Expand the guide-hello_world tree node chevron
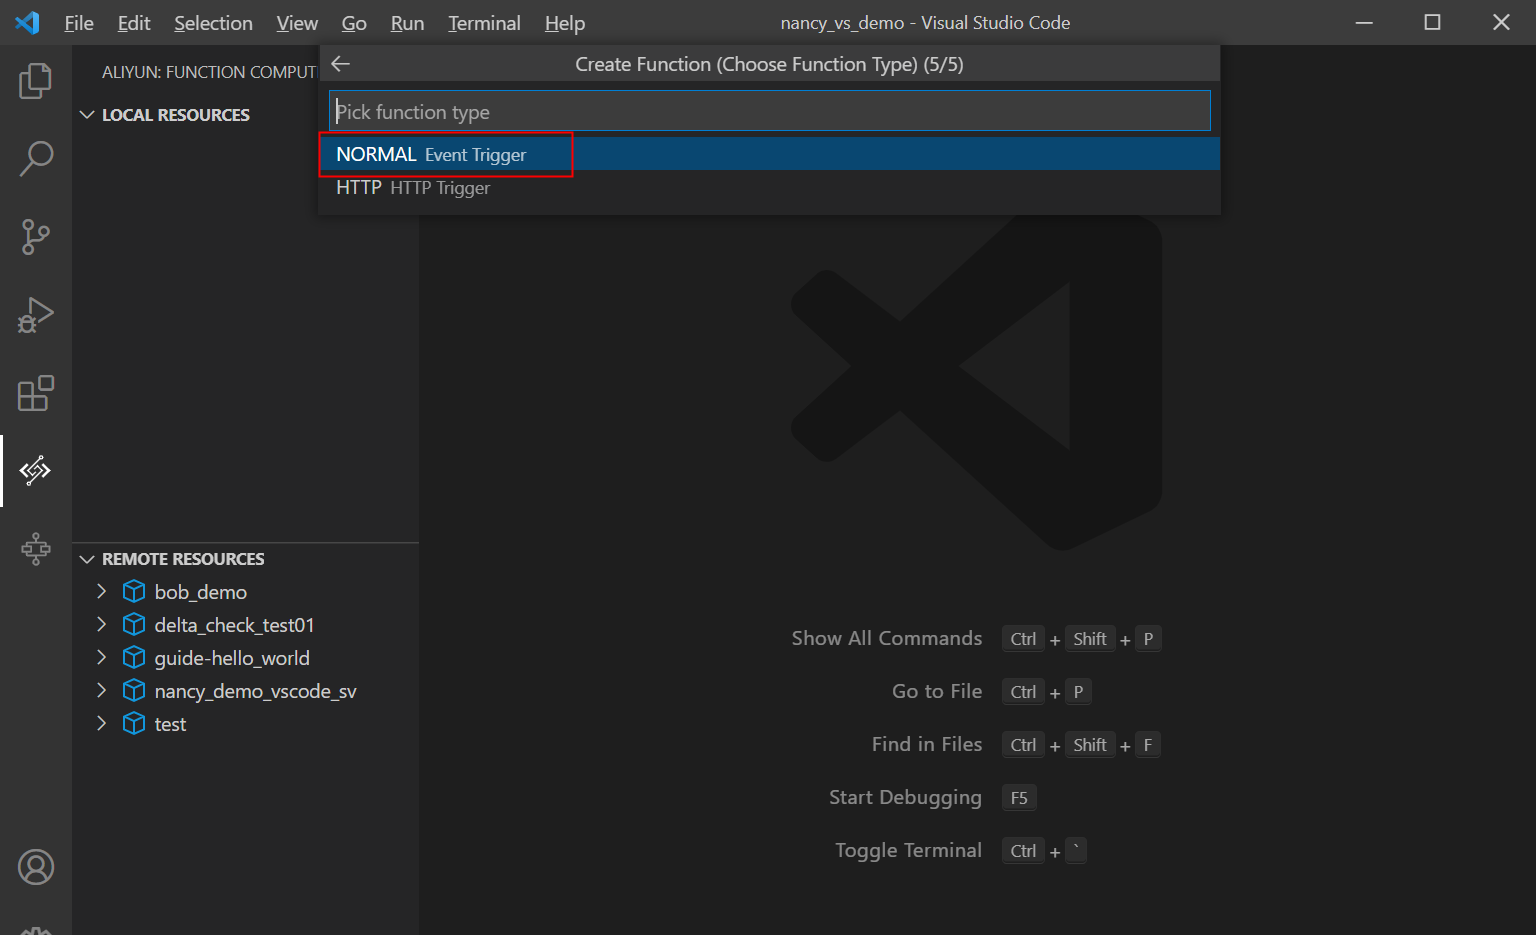This screenshot has height=935, width=1536. [101, 658]
